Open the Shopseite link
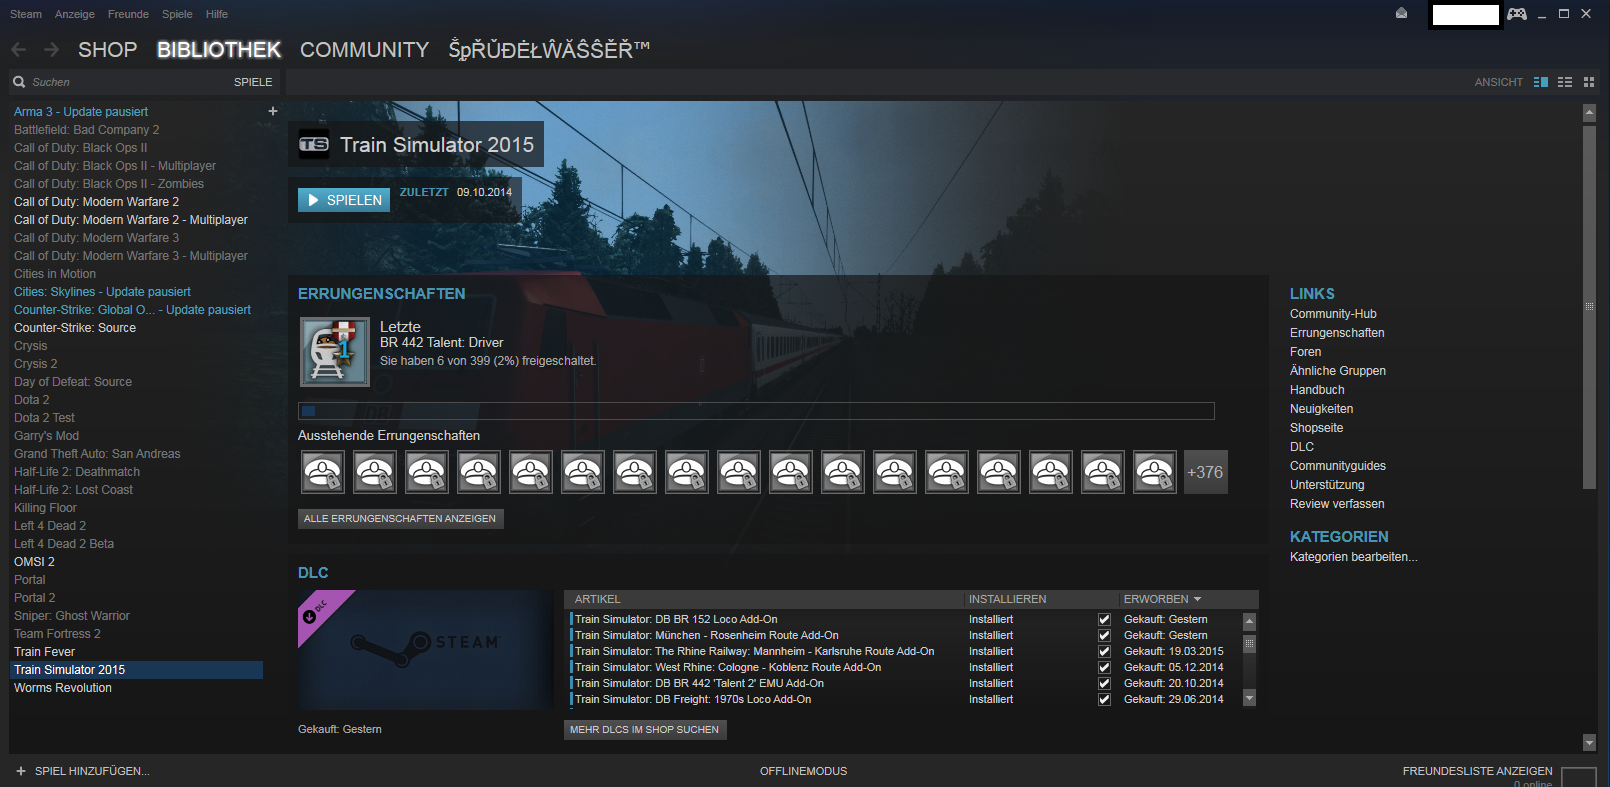The height and width of the screenshot is (787, 1610). [x=1316, y=428]
